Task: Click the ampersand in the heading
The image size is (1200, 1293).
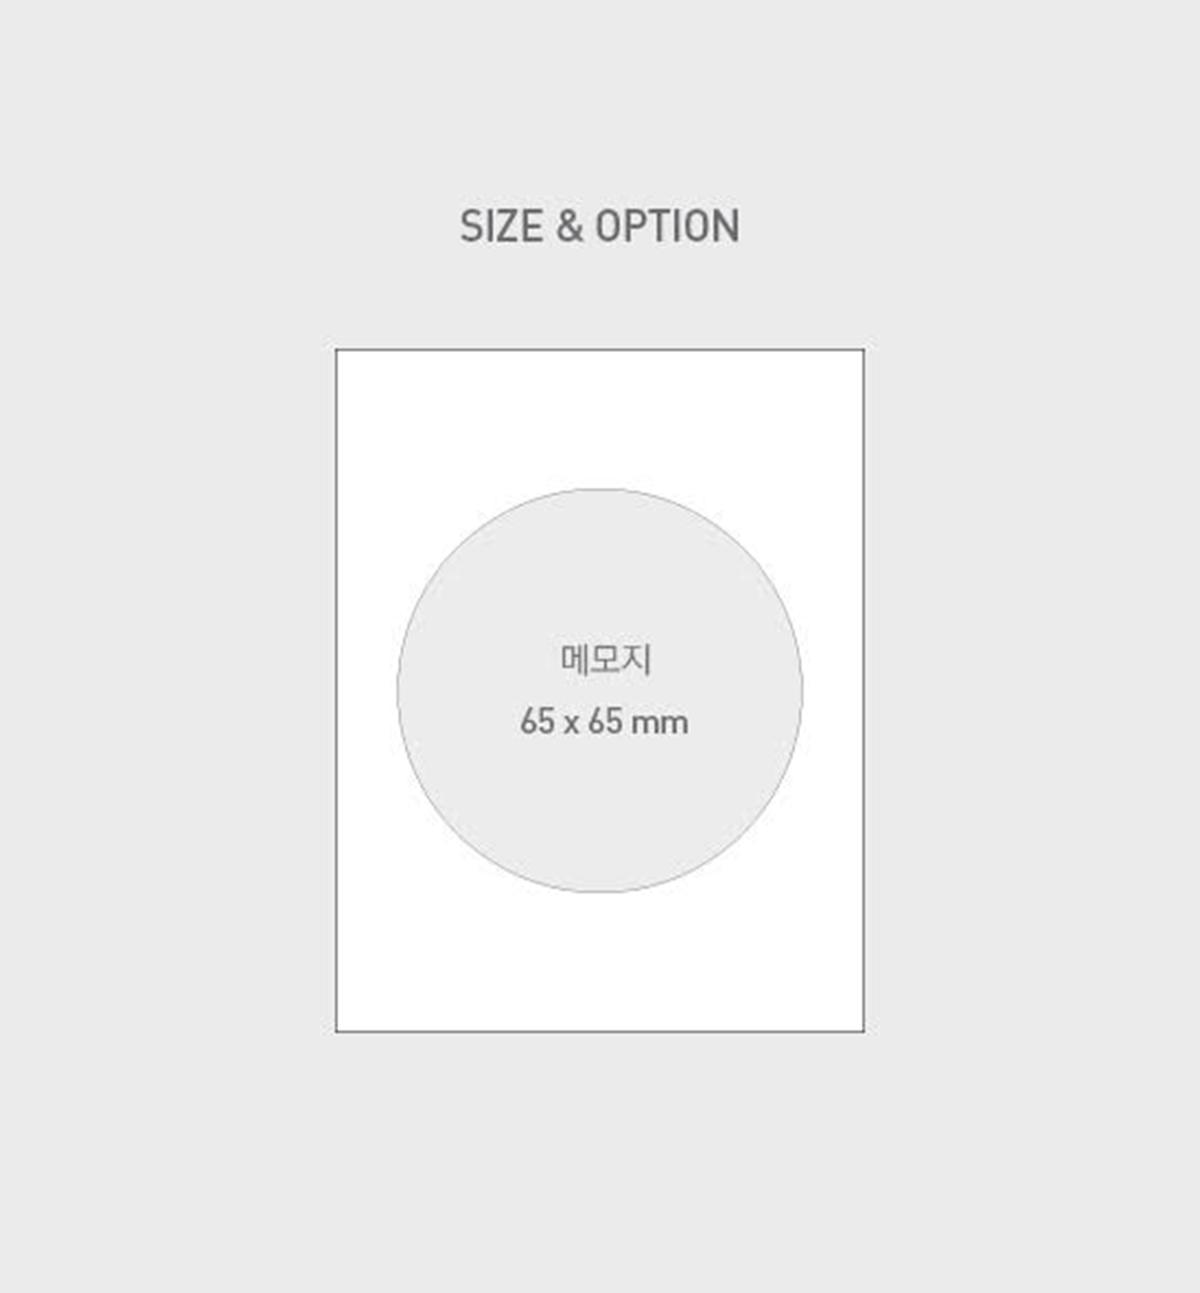Action: [569, 226]
